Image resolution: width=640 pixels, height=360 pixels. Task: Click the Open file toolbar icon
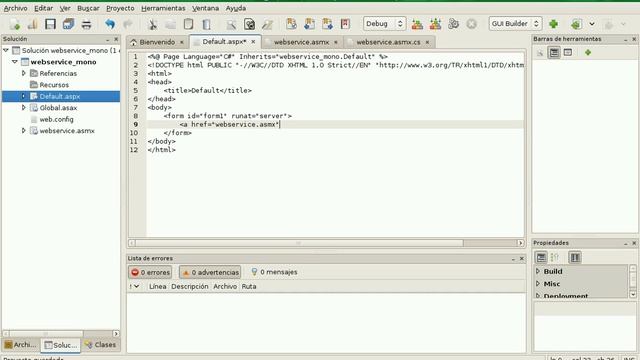(33, 24)
